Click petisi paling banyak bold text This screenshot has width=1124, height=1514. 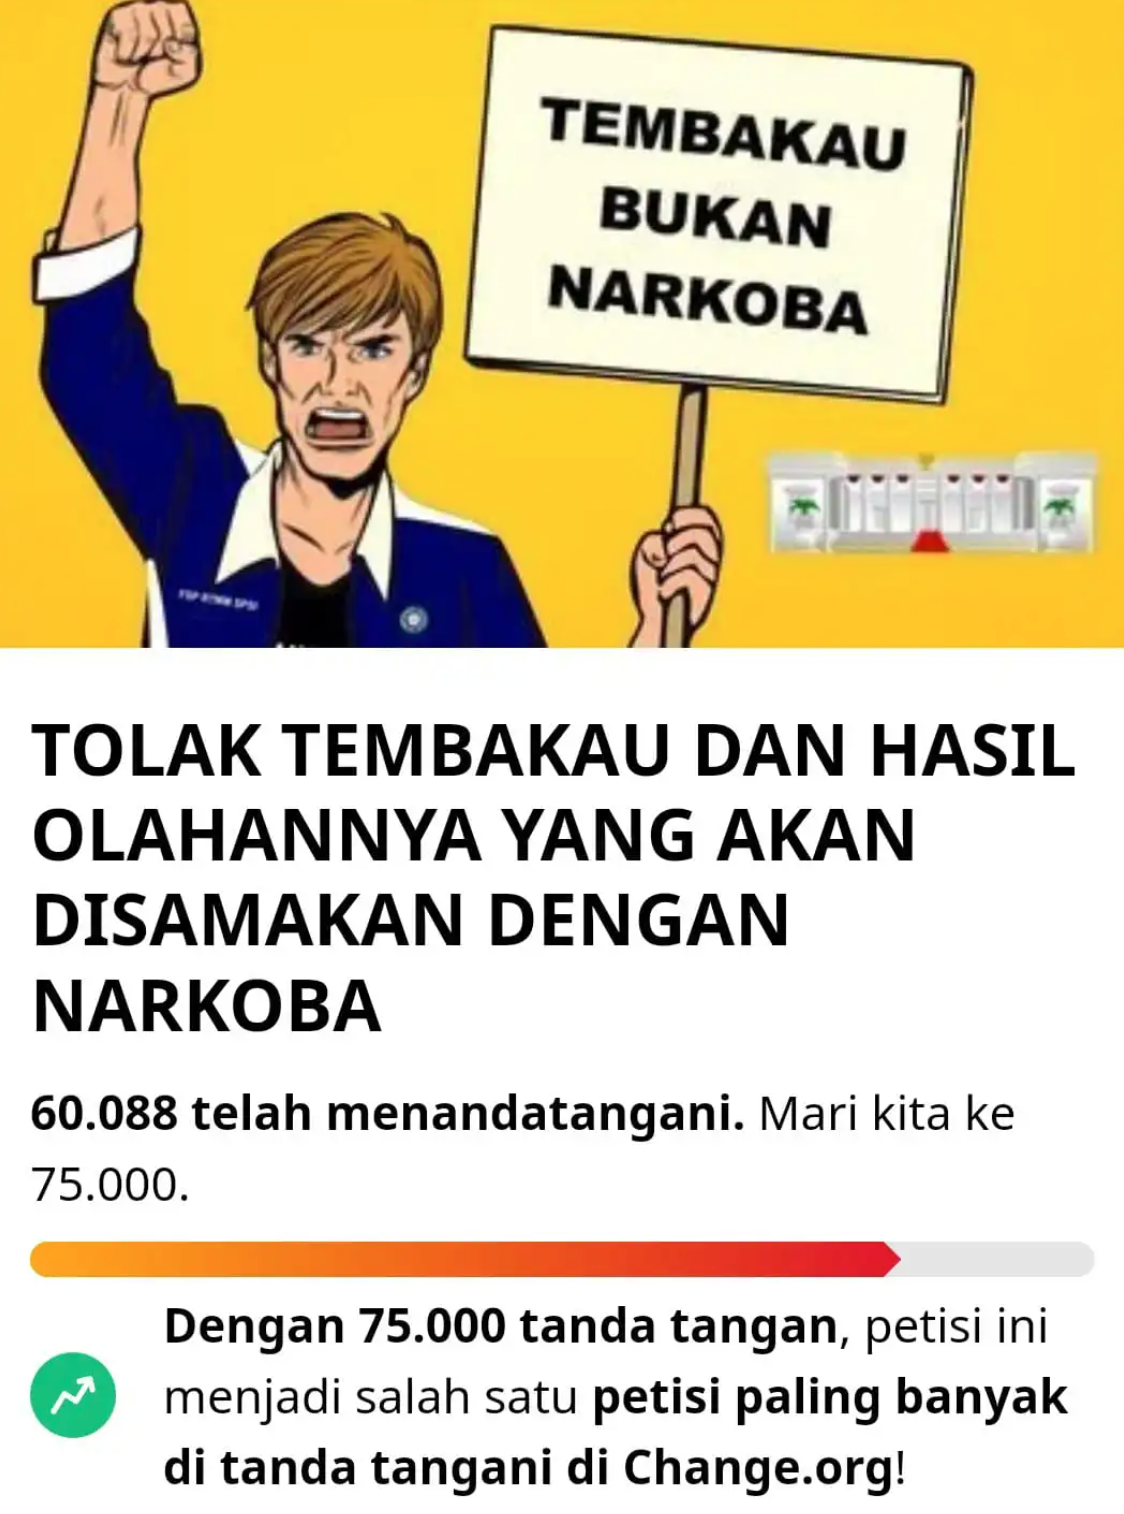point(830,1397)
